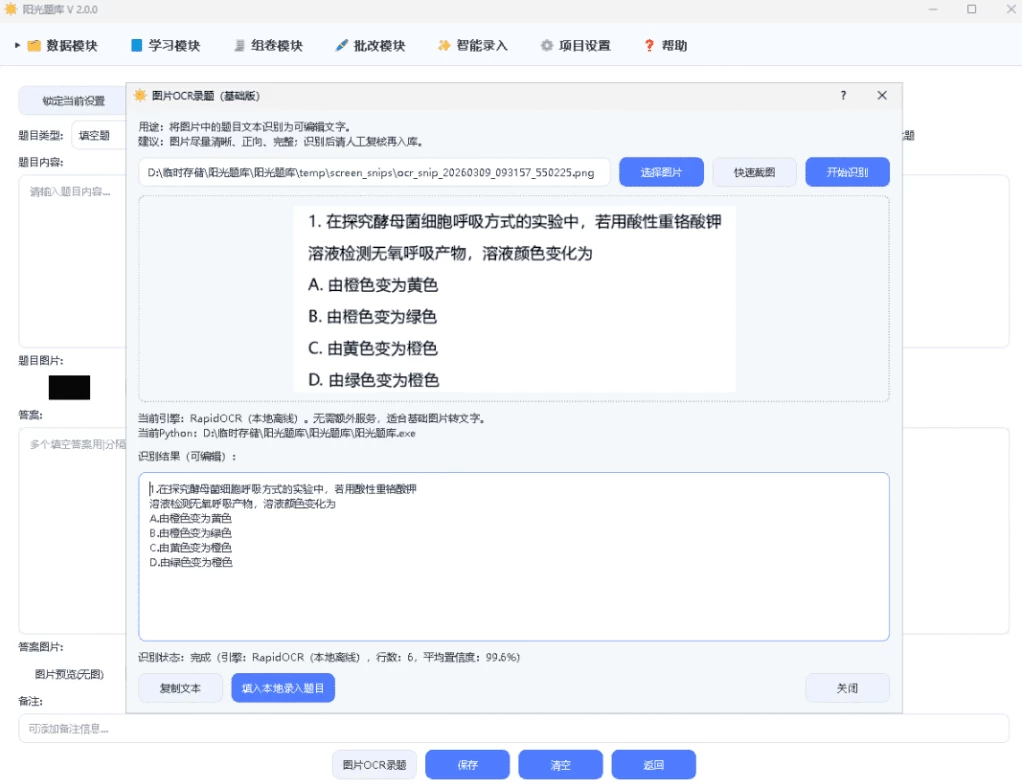Screen dimensions: 1022x784
Task: Select the blue 学习模块 icon
Action: point(135,44)
